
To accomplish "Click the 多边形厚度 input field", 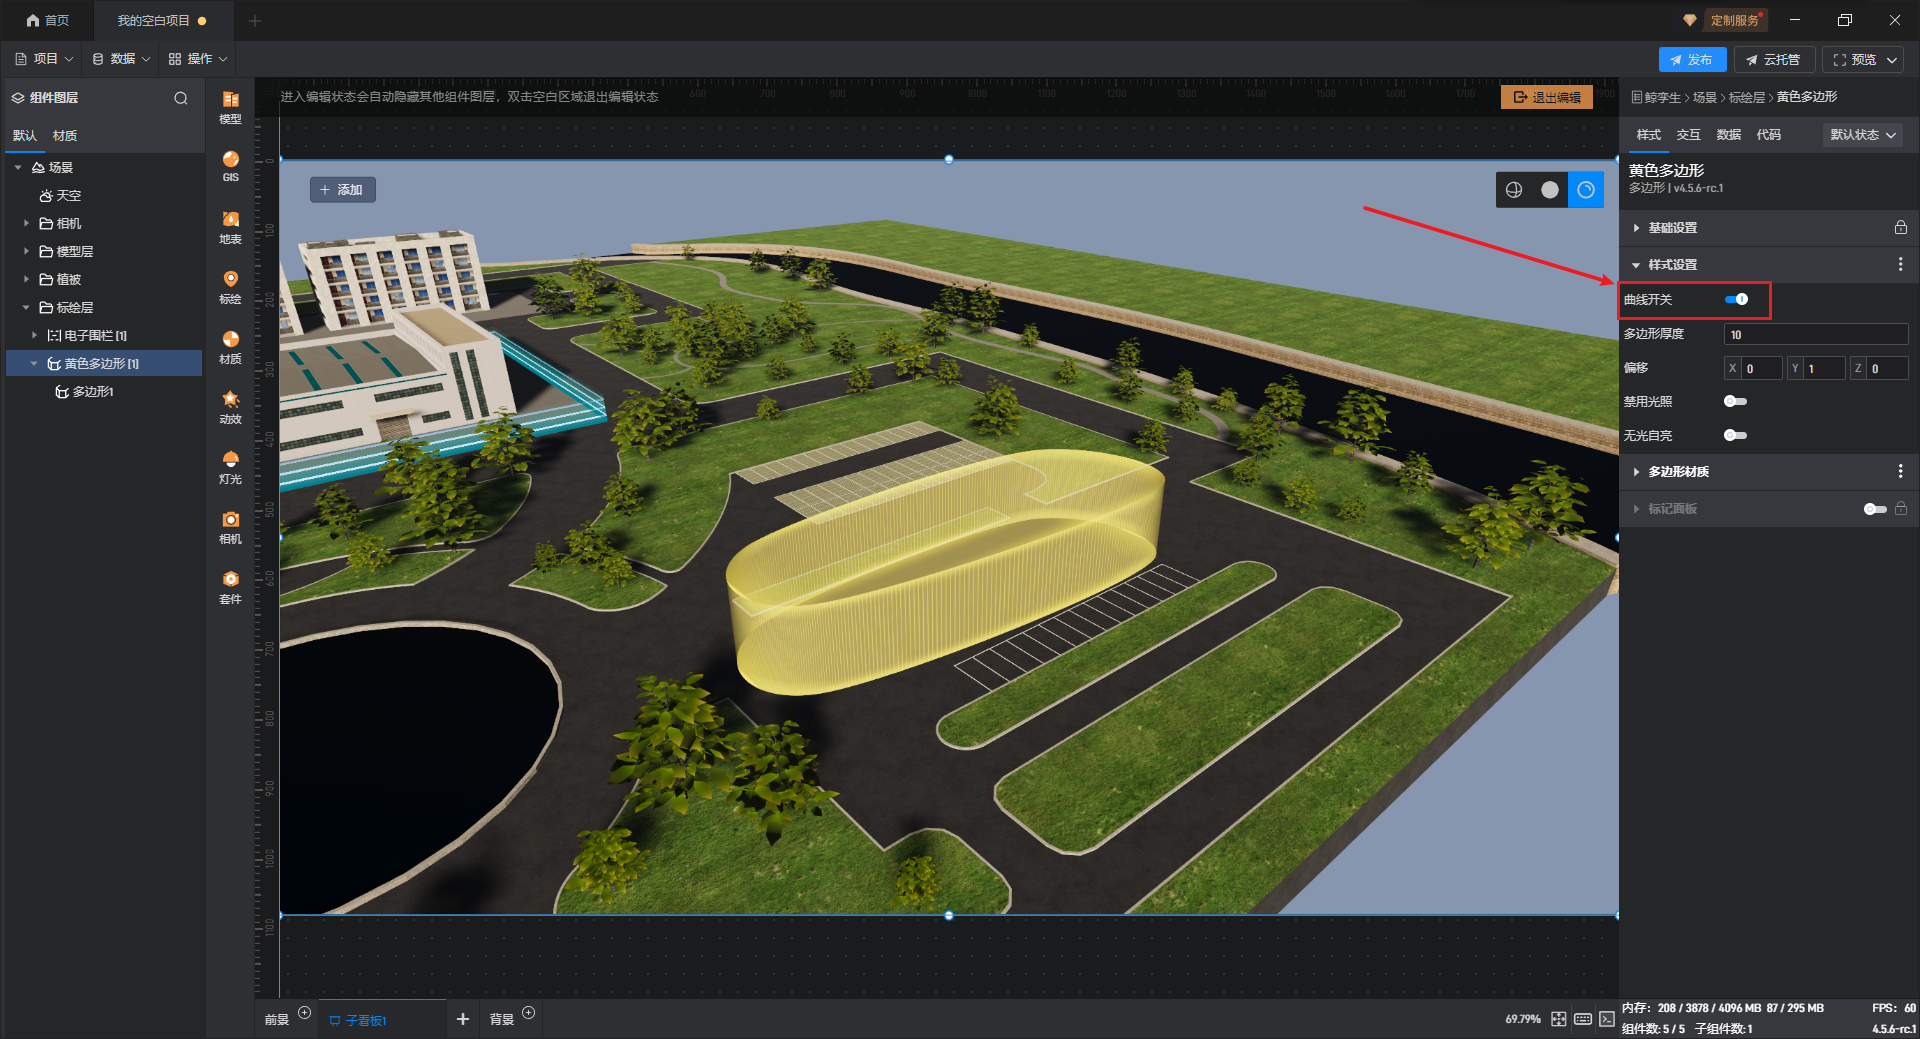I will [1815, 335].
